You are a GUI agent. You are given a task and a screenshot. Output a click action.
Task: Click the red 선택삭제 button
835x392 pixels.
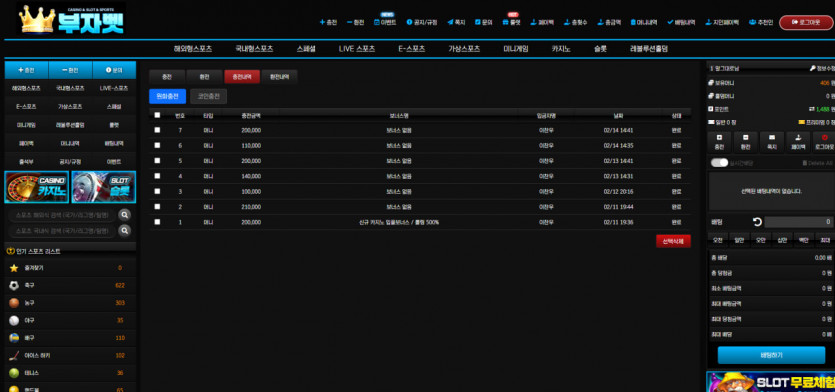tap(673, 241)
